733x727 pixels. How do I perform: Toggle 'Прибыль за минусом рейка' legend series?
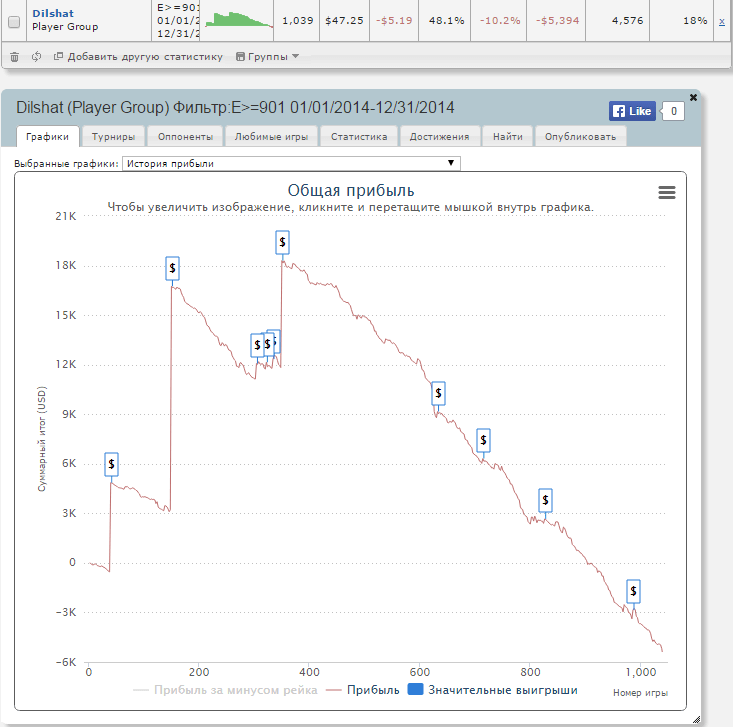point(225,690)
